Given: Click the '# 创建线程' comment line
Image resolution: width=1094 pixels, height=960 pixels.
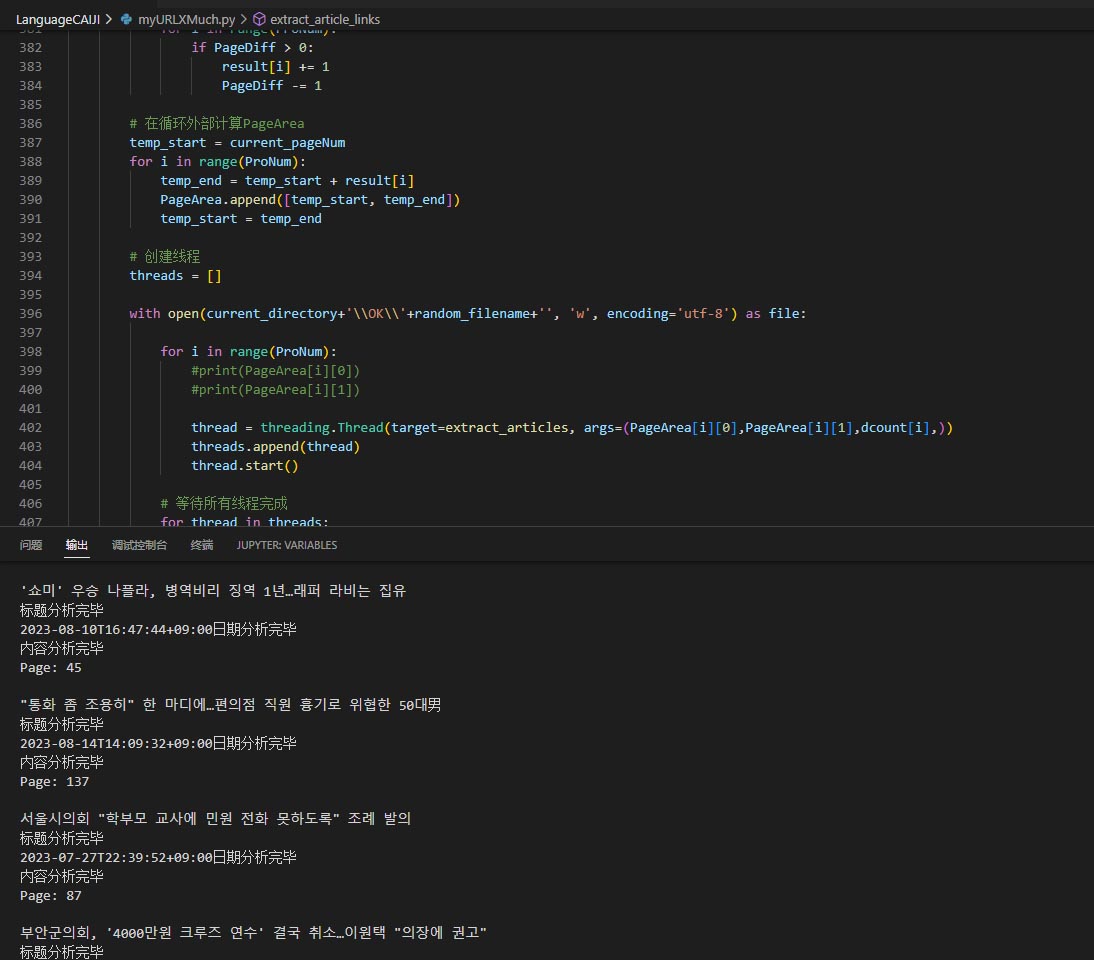Looking at the screenshot, I should coord(165,256).
